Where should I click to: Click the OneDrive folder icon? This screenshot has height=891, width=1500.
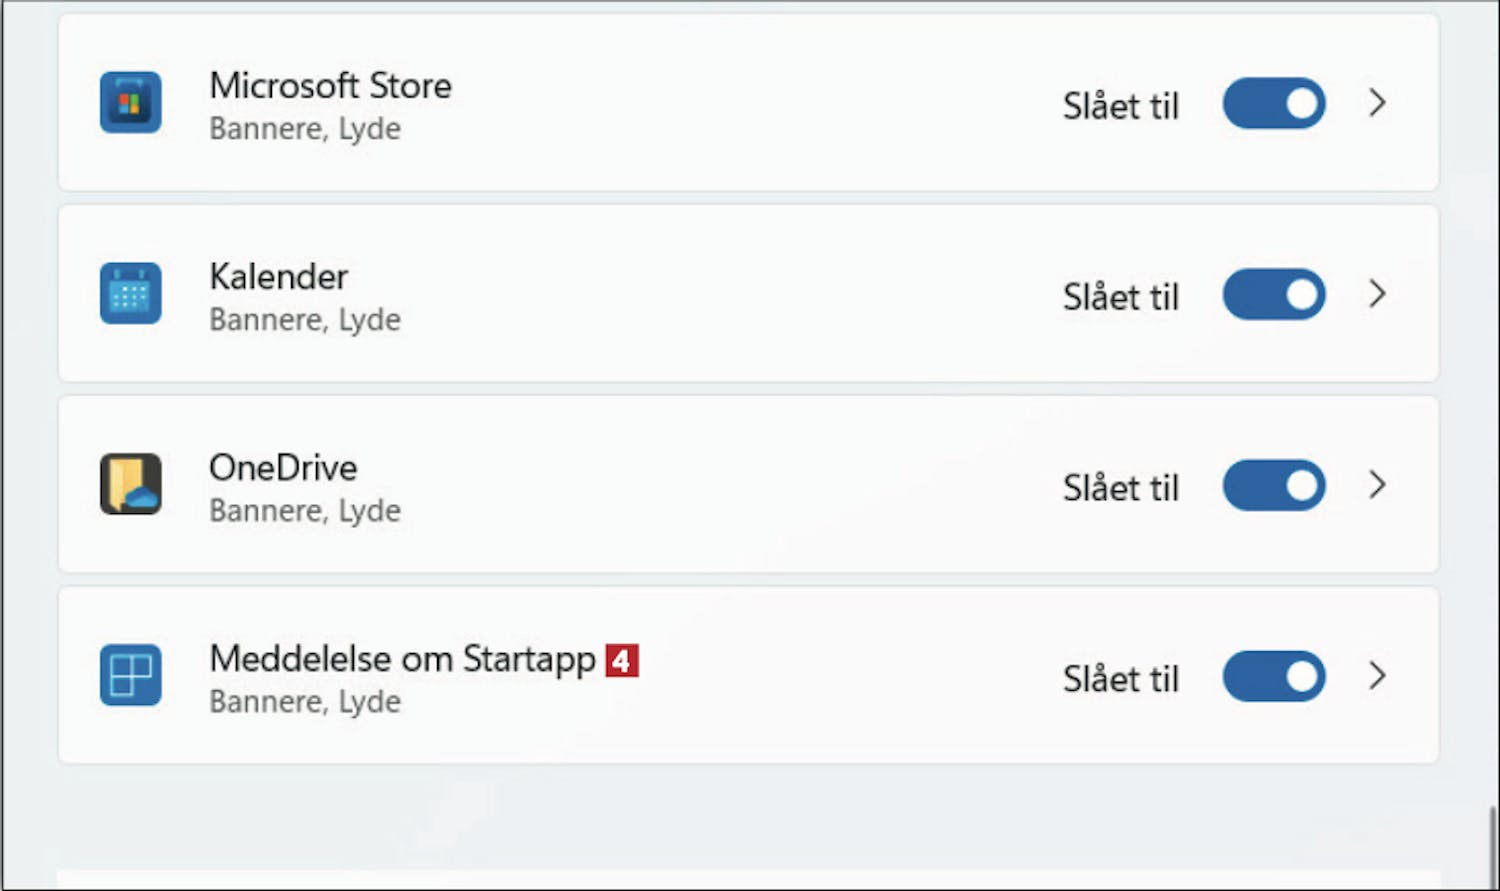click(130, 484)
